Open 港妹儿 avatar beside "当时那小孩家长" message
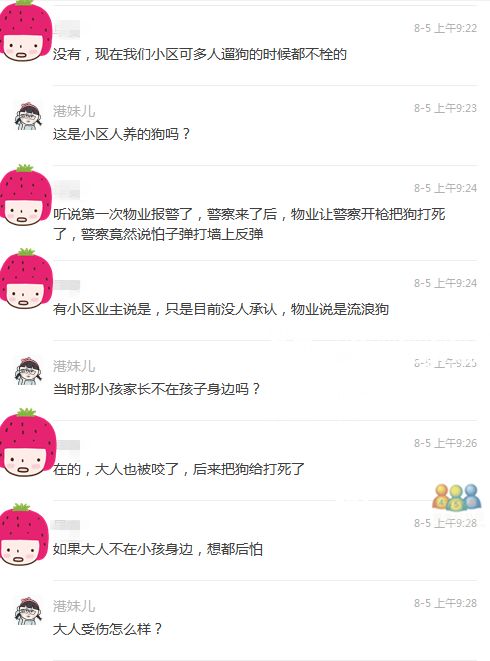Viewport: 490px width, 661px height. [x=28, y=371]
